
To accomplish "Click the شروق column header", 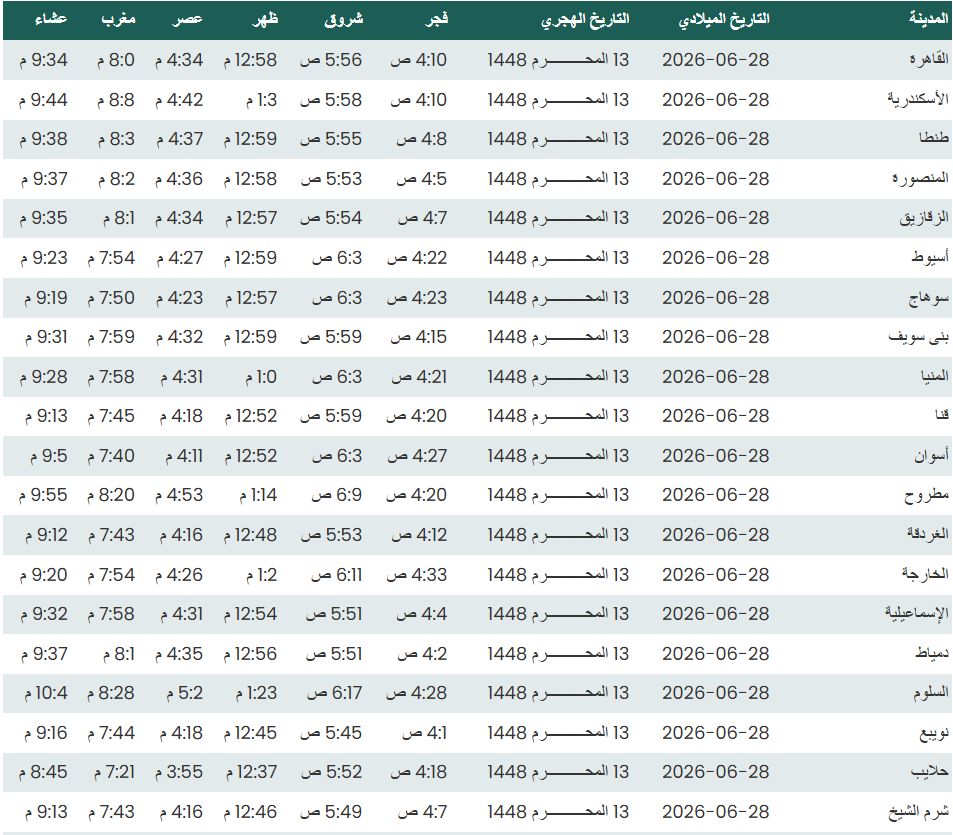I will 343,19.
